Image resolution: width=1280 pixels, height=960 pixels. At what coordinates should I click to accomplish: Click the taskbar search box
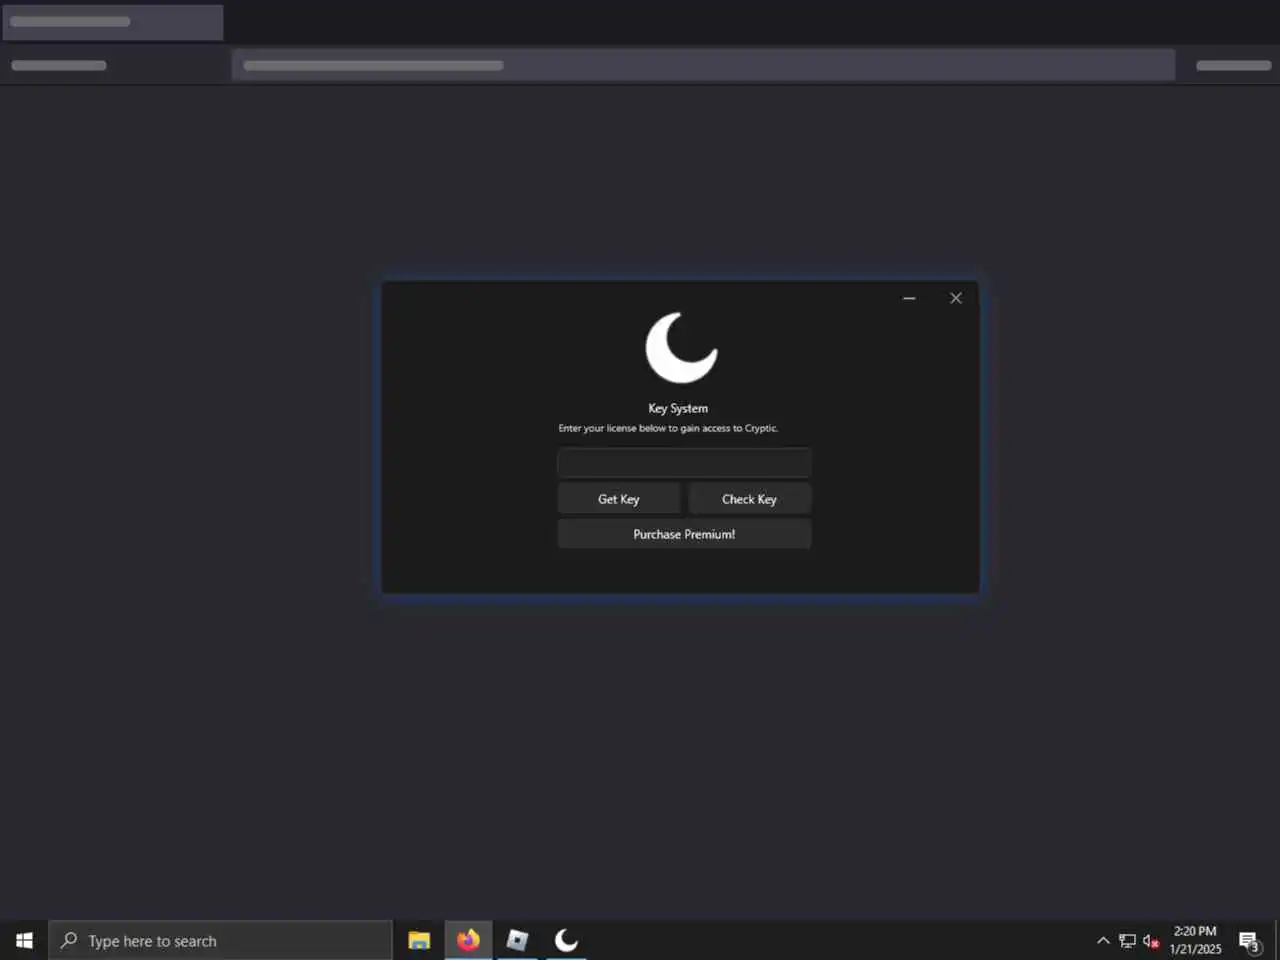220,940
